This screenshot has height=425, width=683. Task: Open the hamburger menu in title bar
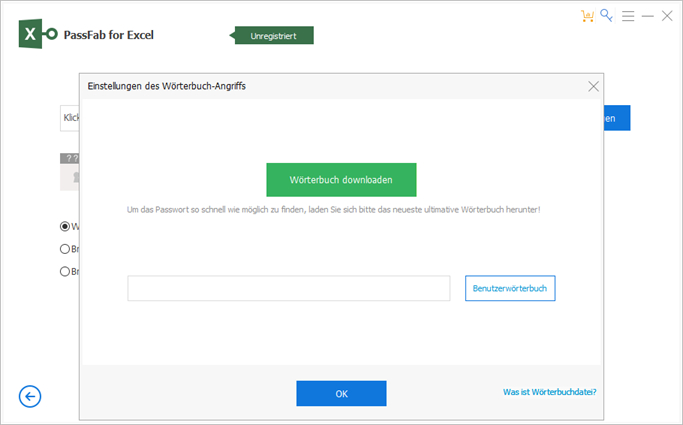(x=628, y=16)
